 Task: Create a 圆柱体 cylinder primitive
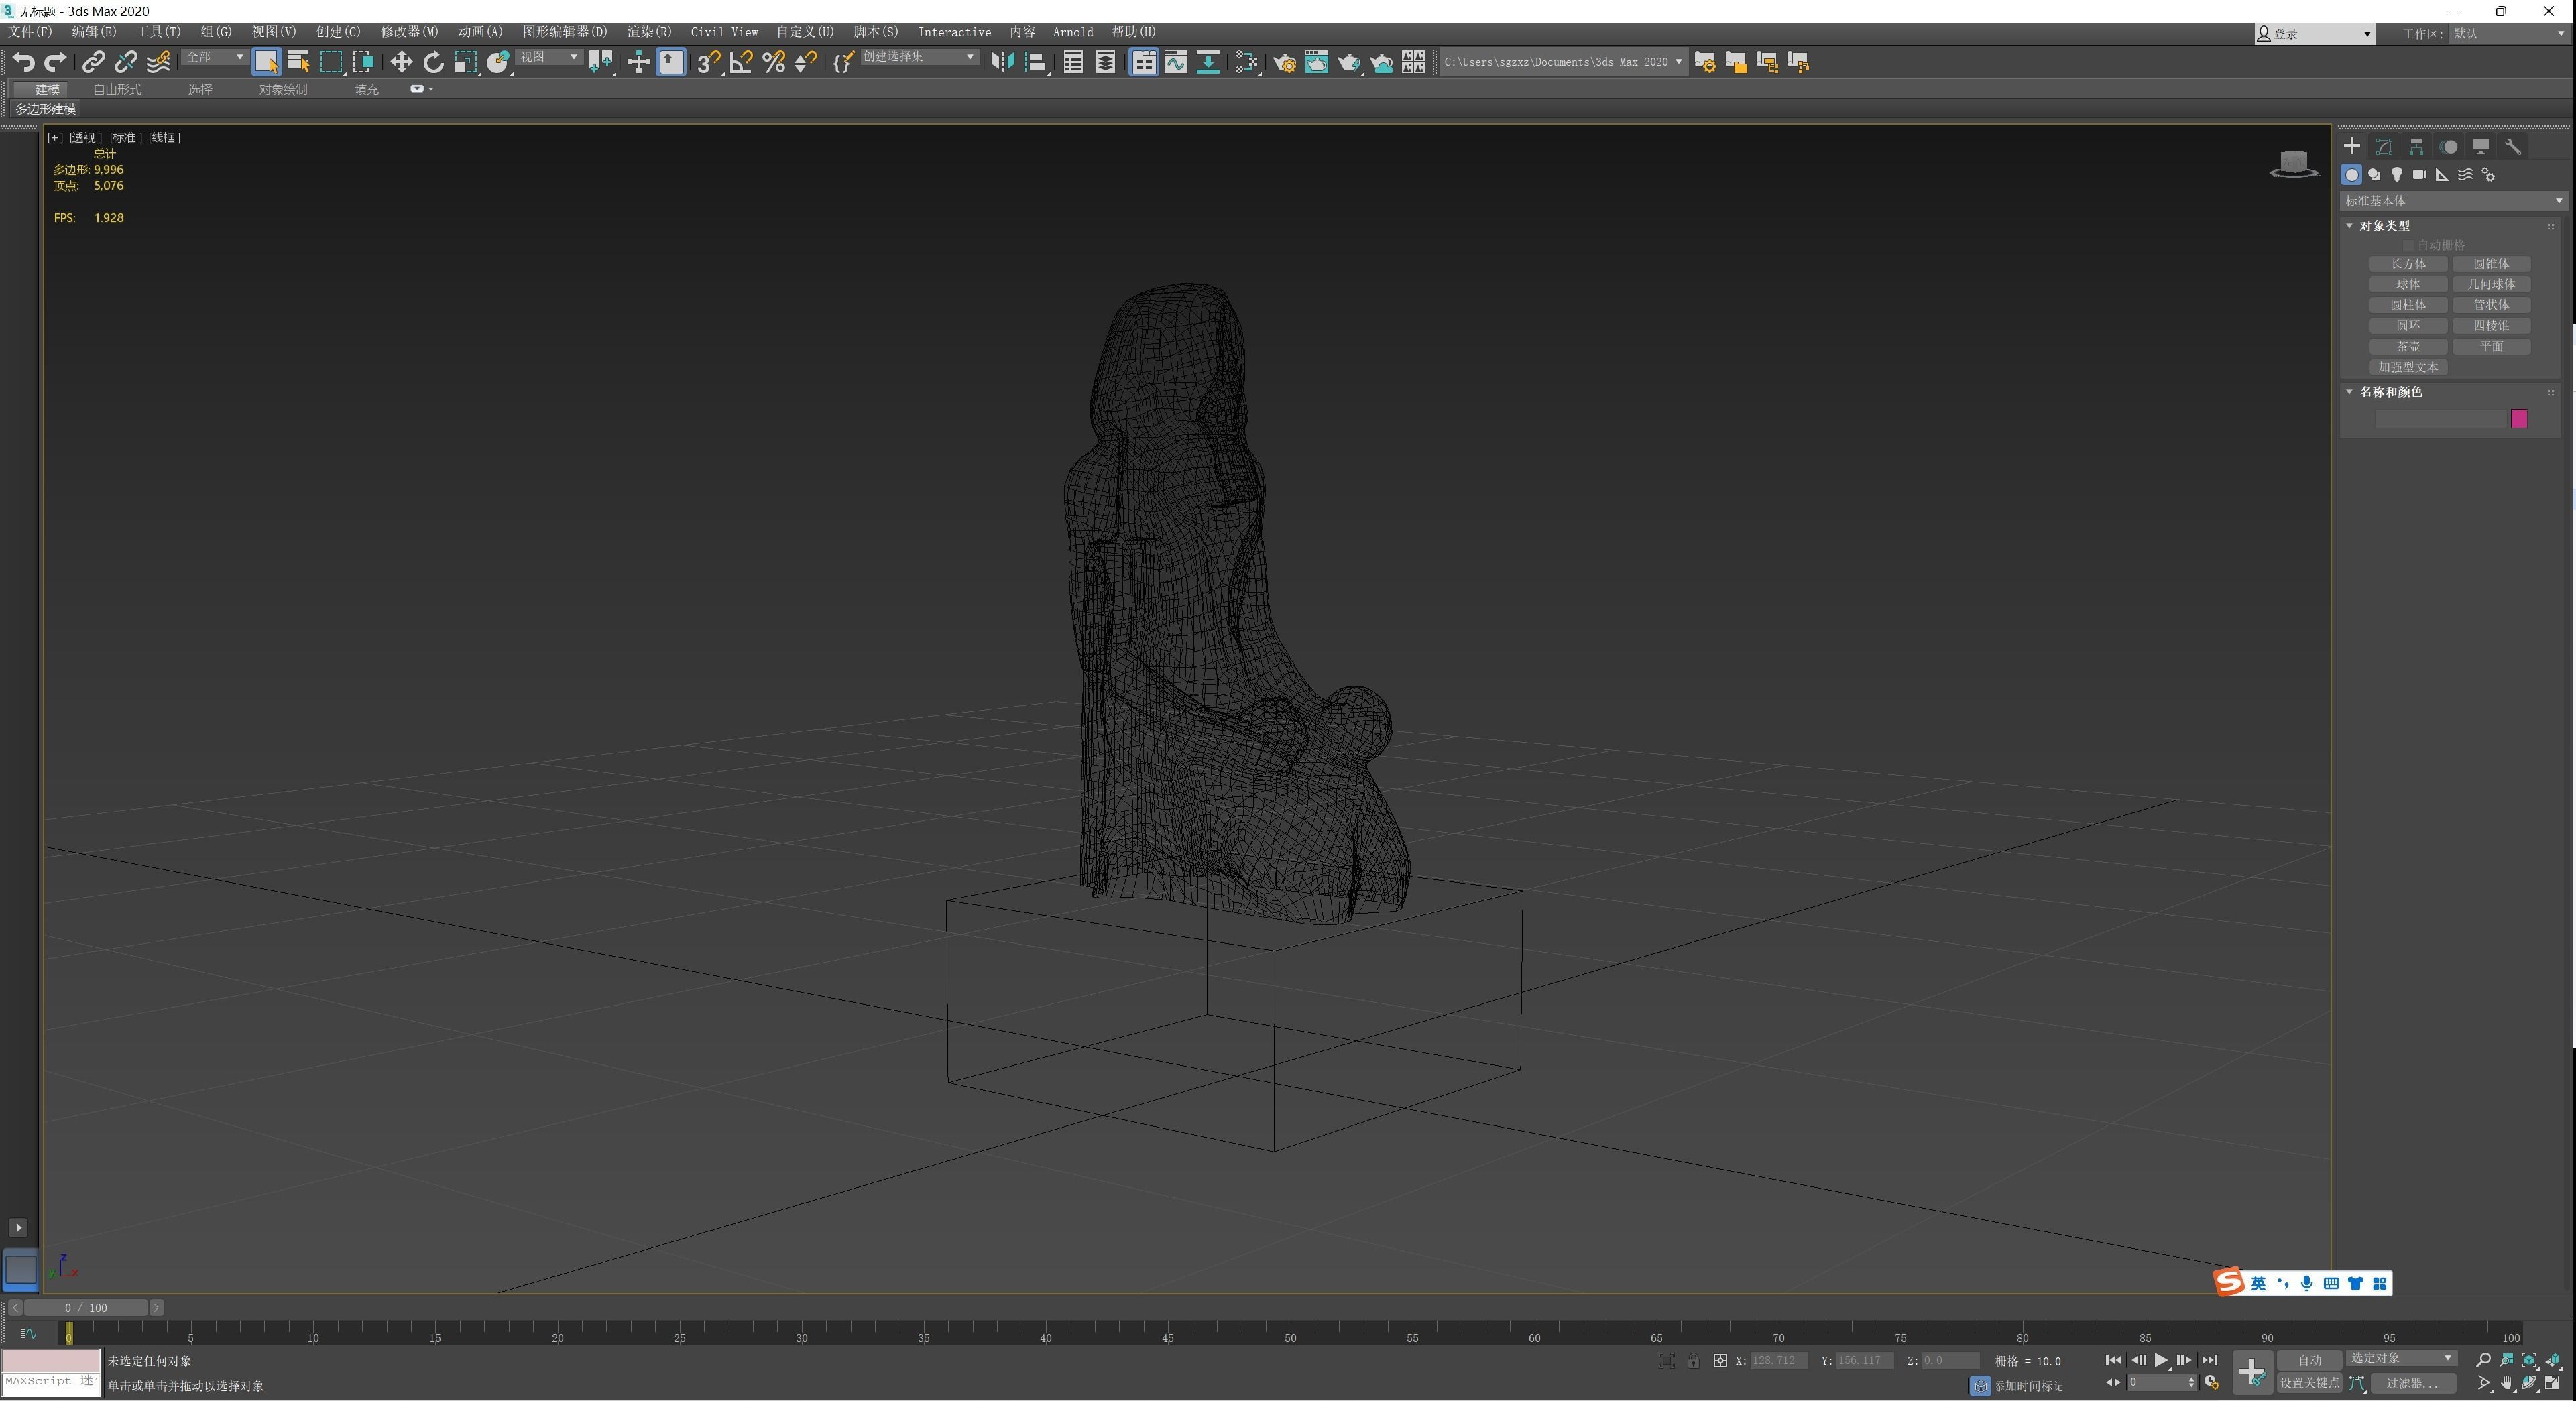(x=2408, y=305)
